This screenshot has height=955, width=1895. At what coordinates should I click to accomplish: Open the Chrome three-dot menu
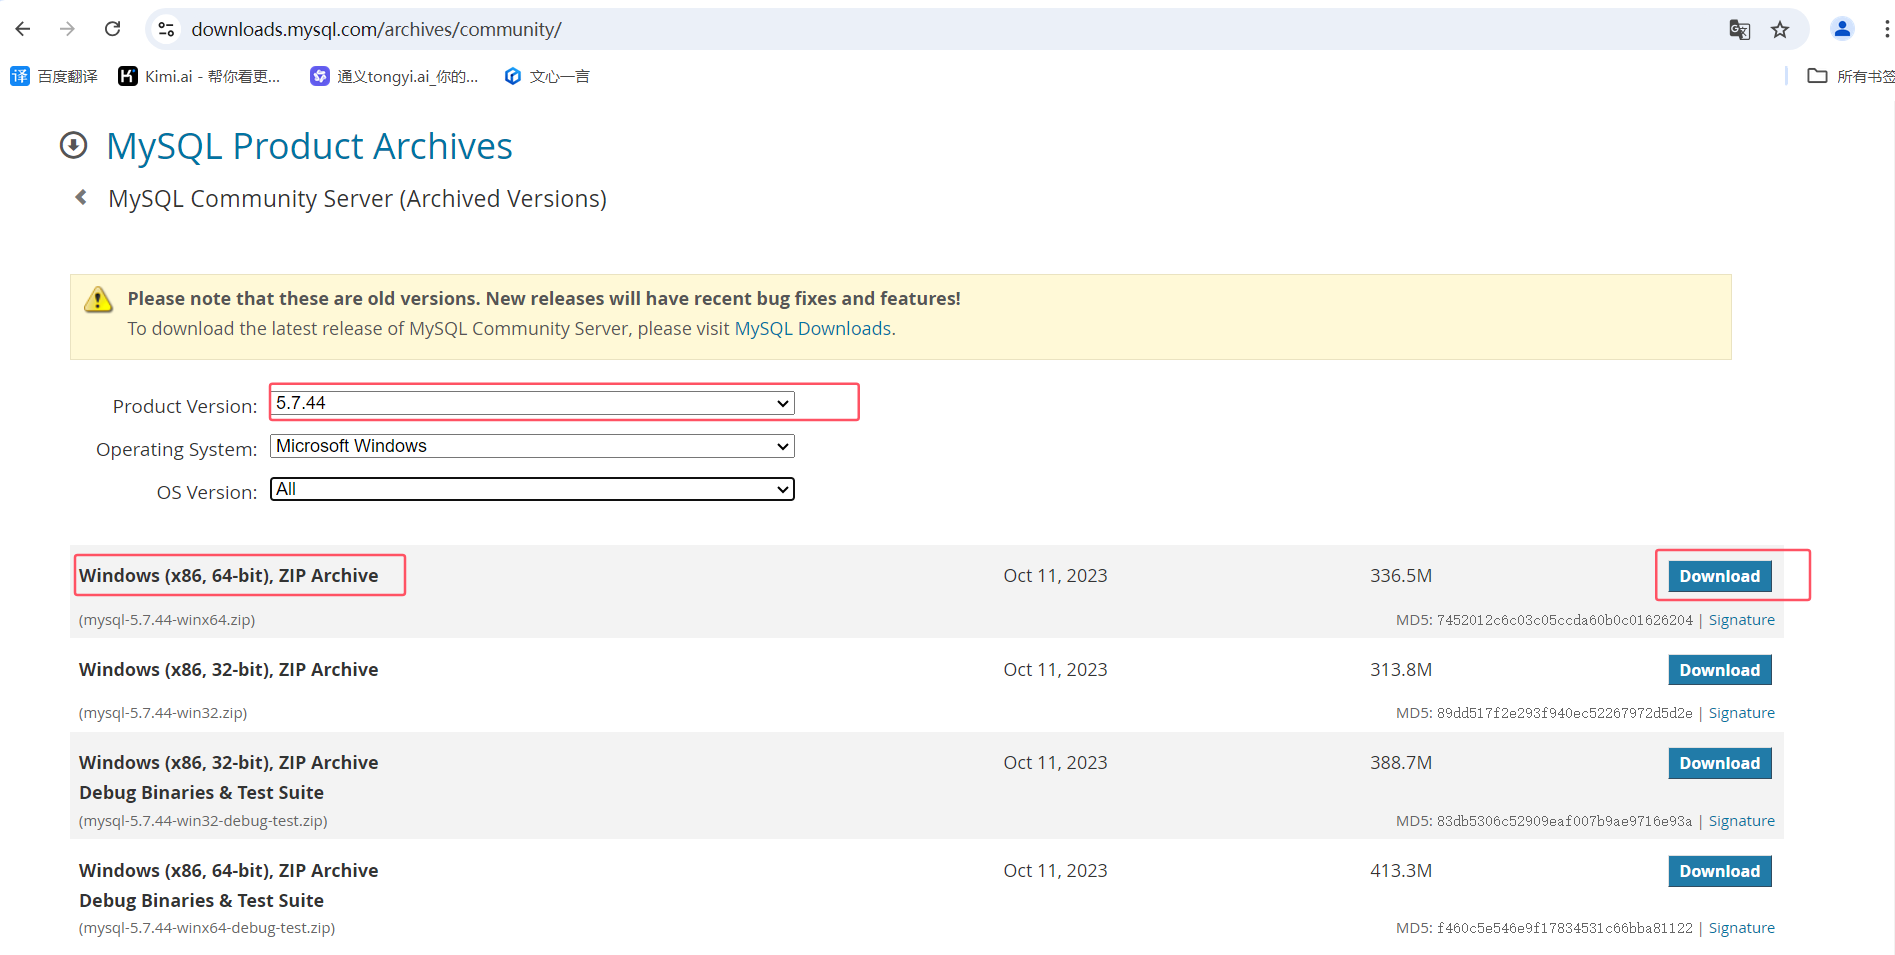[x=1886, y=29]
